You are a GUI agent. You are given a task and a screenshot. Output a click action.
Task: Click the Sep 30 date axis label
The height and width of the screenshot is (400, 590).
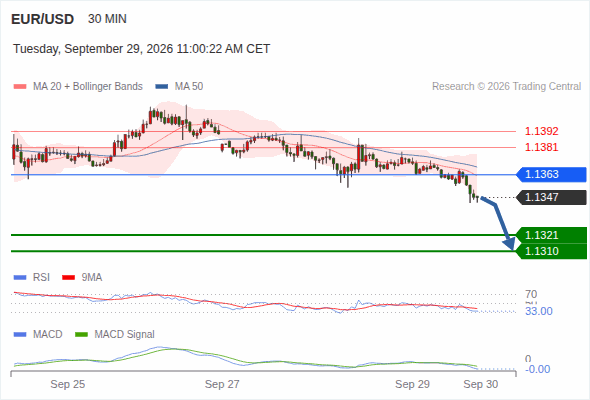tap(481, 384)
